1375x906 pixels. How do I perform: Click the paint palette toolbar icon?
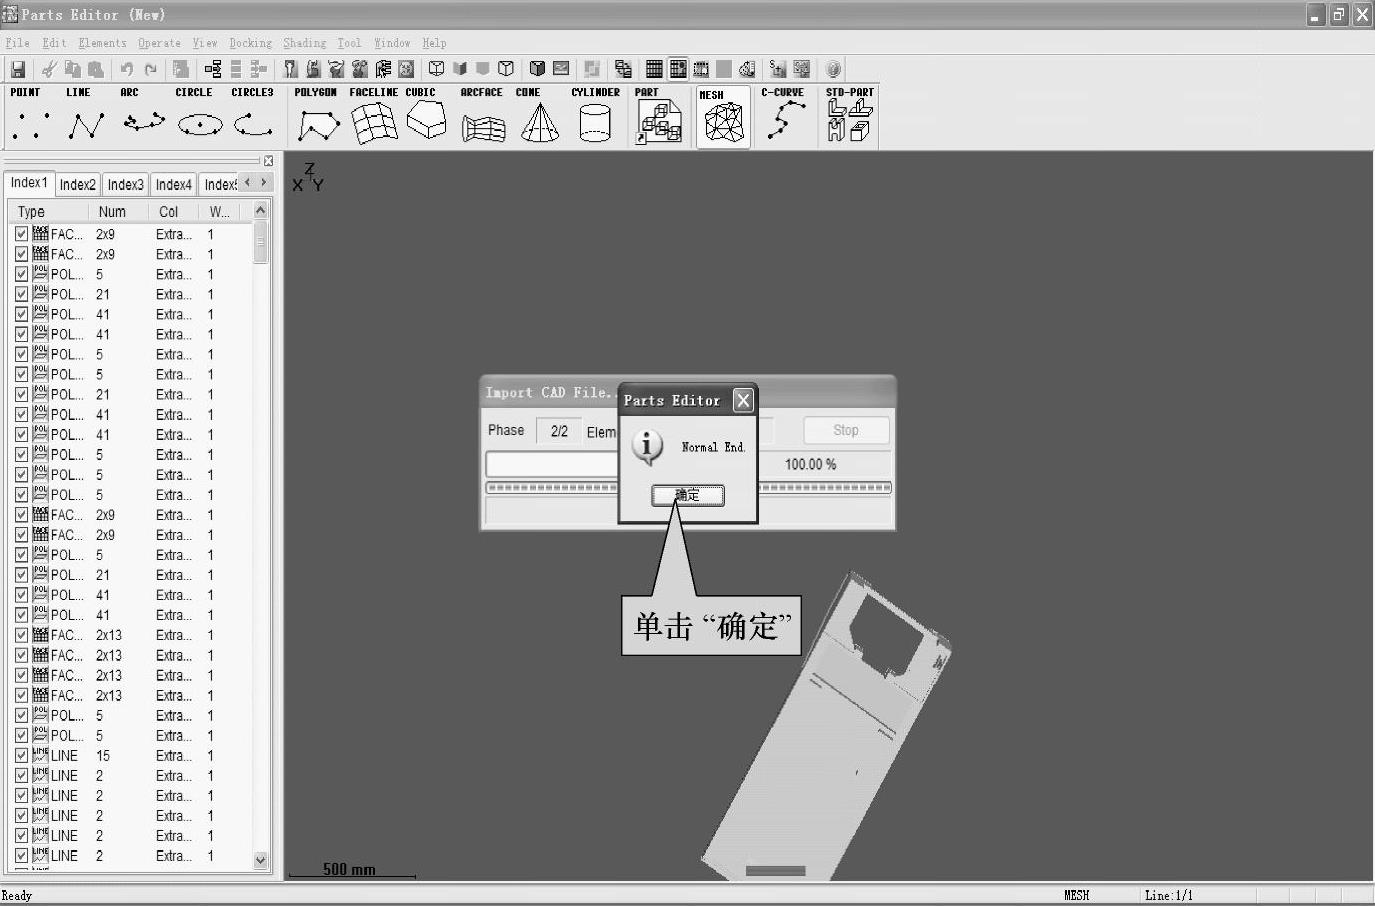747,69
